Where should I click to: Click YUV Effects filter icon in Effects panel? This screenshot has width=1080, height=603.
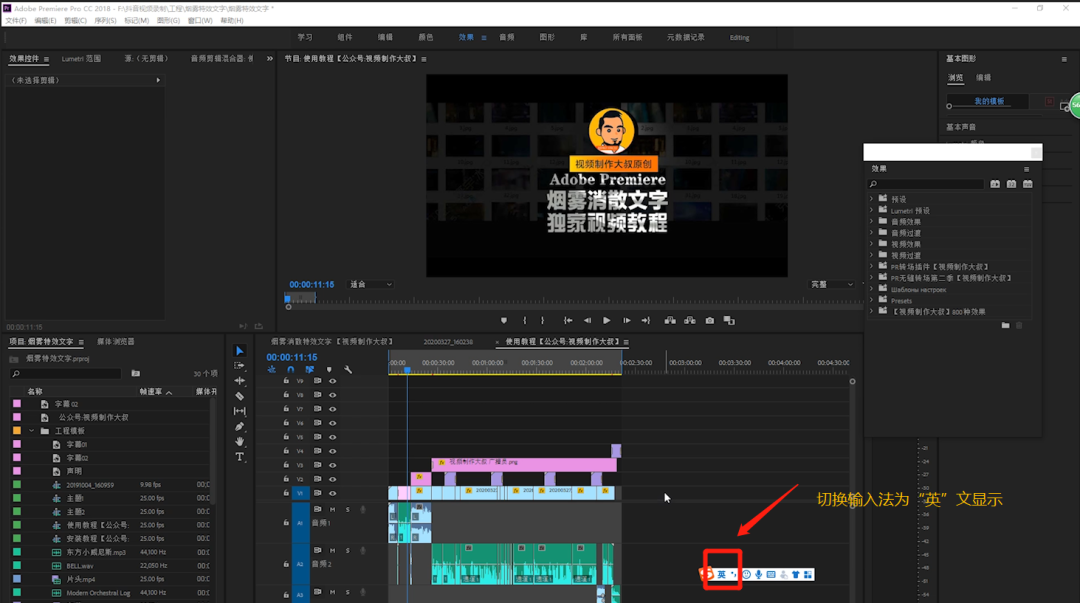coord(1028,184)
